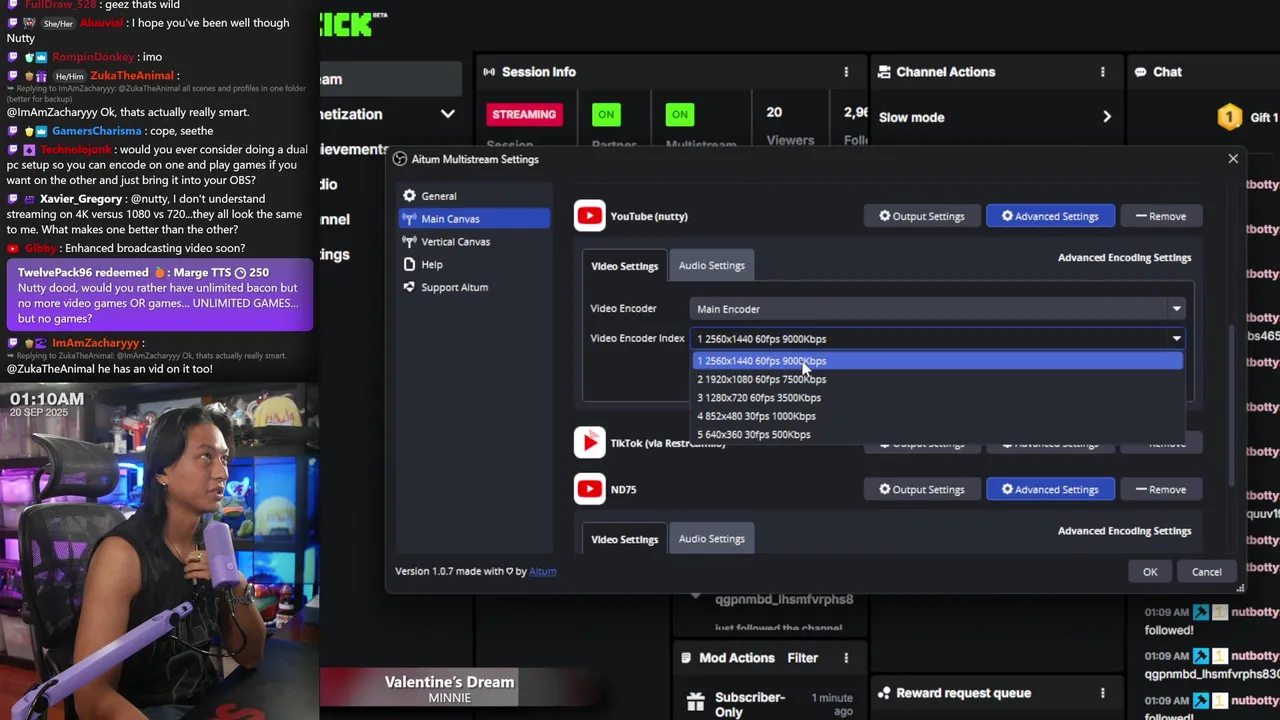Toggle Advanced Settings for YouTube (nutty)
The height and width of the screenshot is (720, 1280).
[x=1050, y=216]
